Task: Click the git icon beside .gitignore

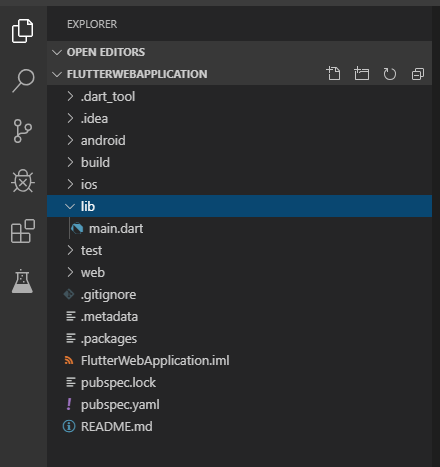Action: coord(69,294)
